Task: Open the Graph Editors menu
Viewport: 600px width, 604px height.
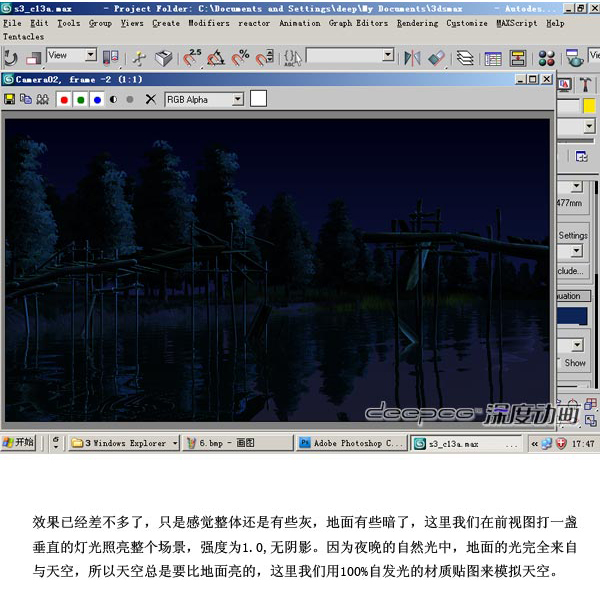Action: click(358, 23)
